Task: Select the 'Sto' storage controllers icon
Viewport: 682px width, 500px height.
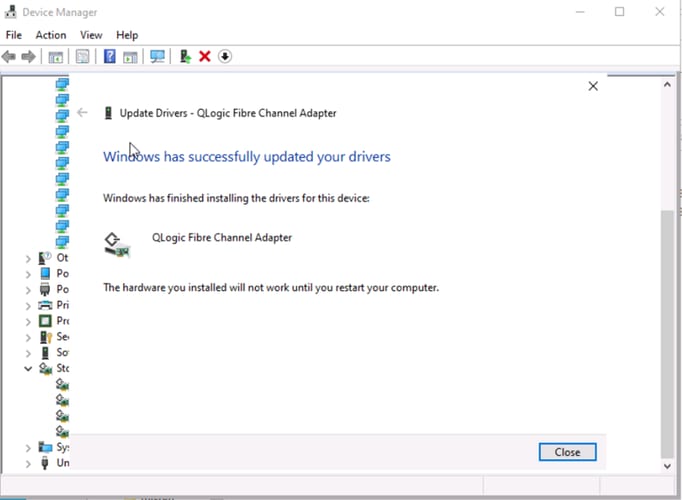Action: pyautogui.click(x=45, y=368)
